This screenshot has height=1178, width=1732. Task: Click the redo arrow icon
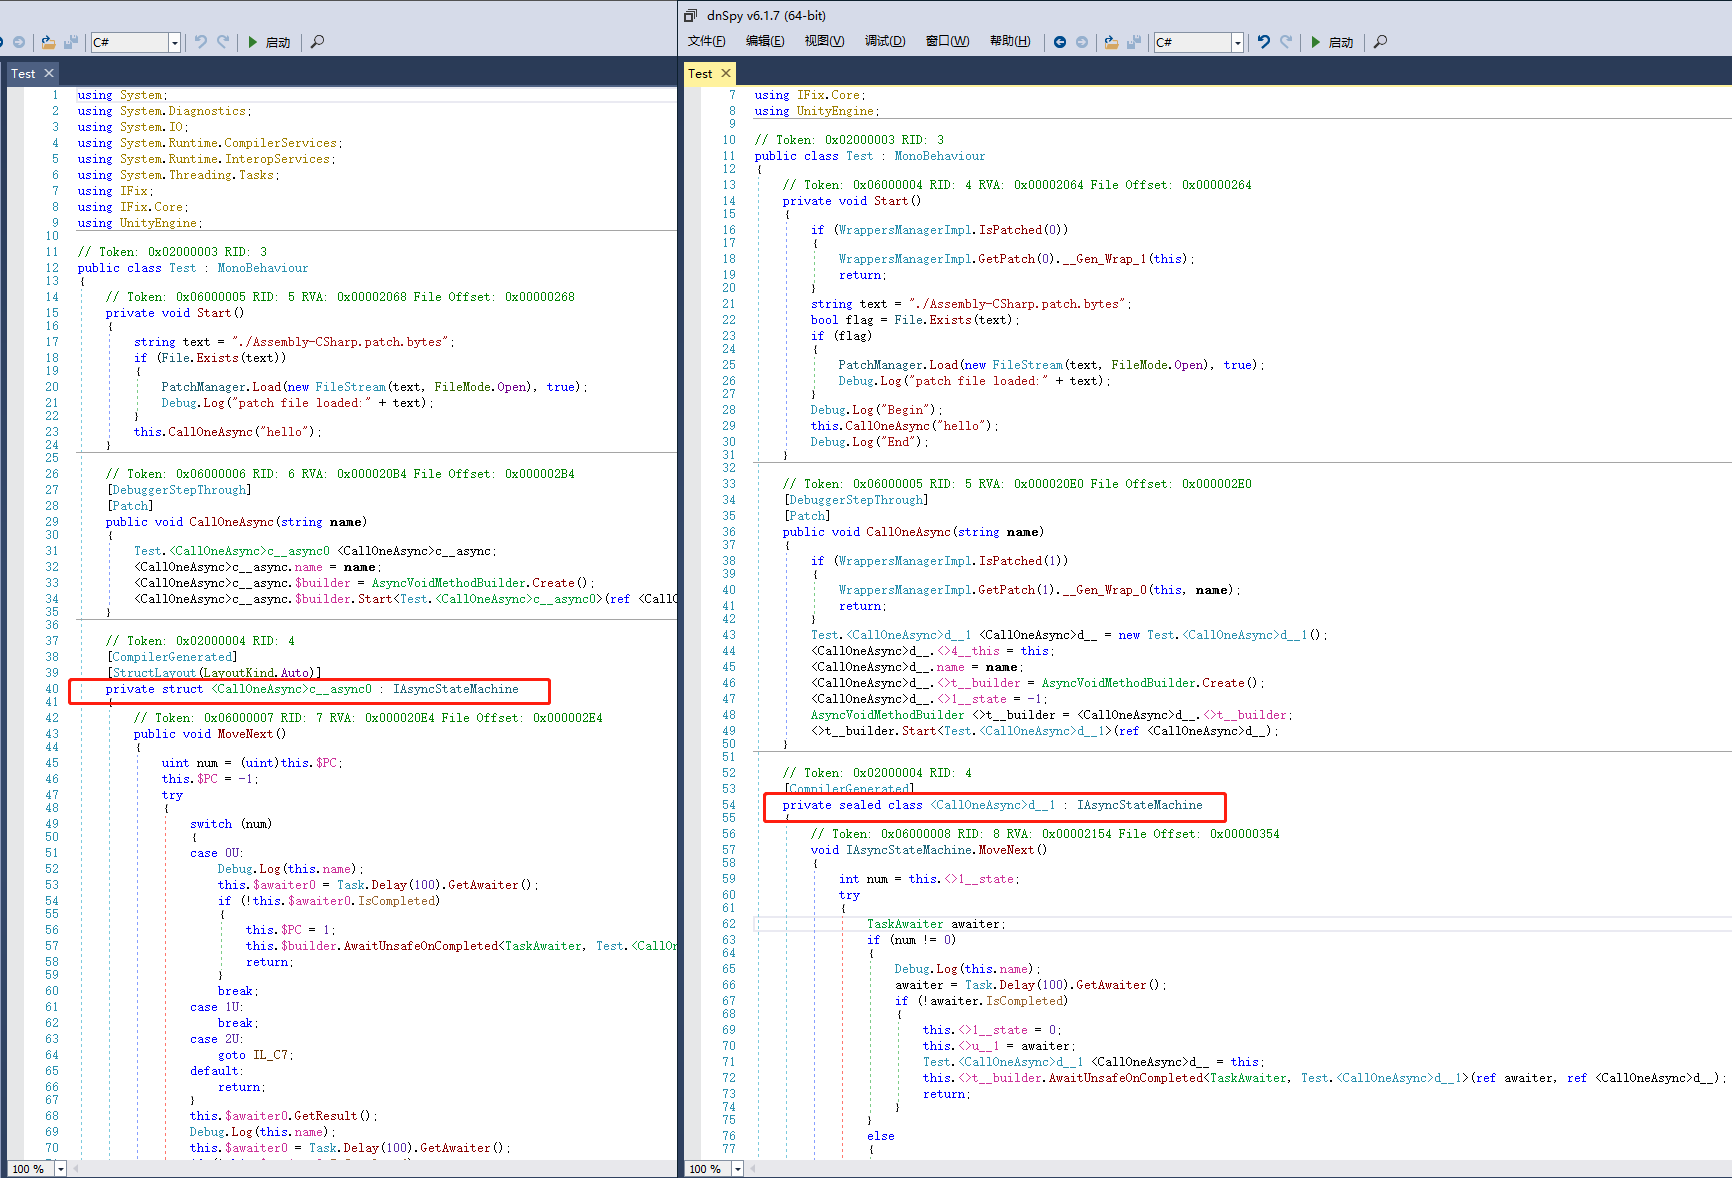(x=1286, y=42)
